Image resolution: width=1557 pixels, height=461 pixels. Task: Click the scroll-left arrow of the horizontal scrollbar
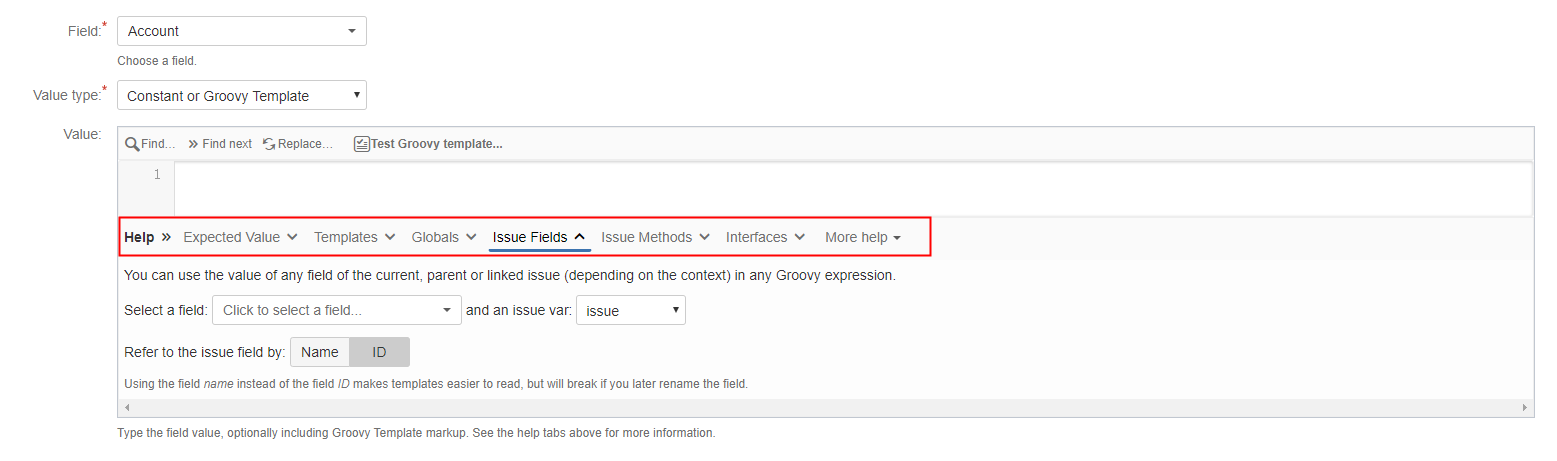pyautogui.click(x=126, y=408)
